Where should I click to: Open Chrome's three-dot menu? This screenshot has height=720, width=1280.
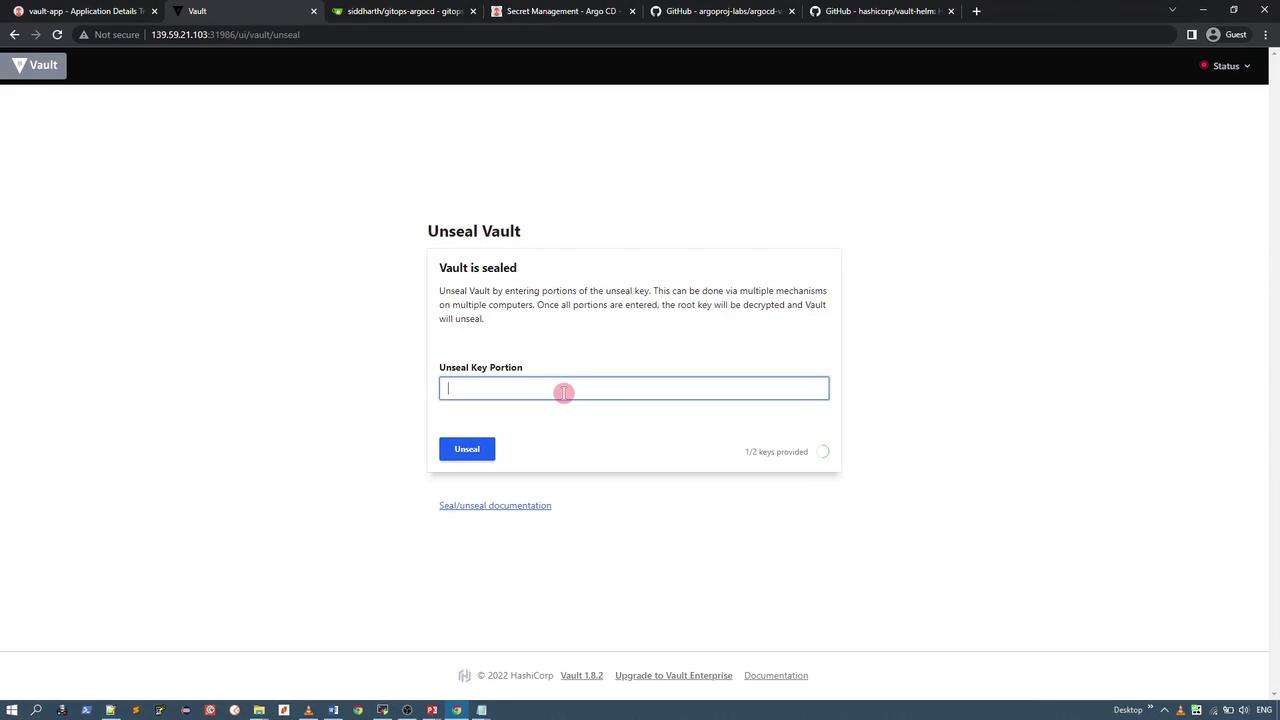coord(1267,35)
